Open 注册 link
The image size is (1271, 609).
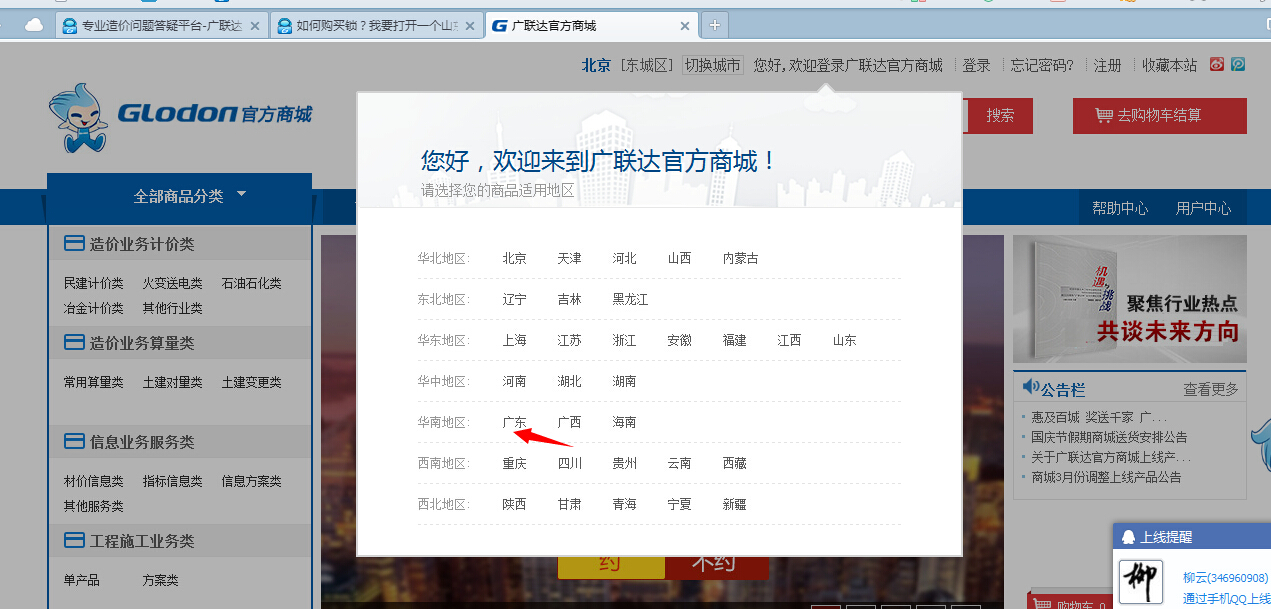[1107, 65]
